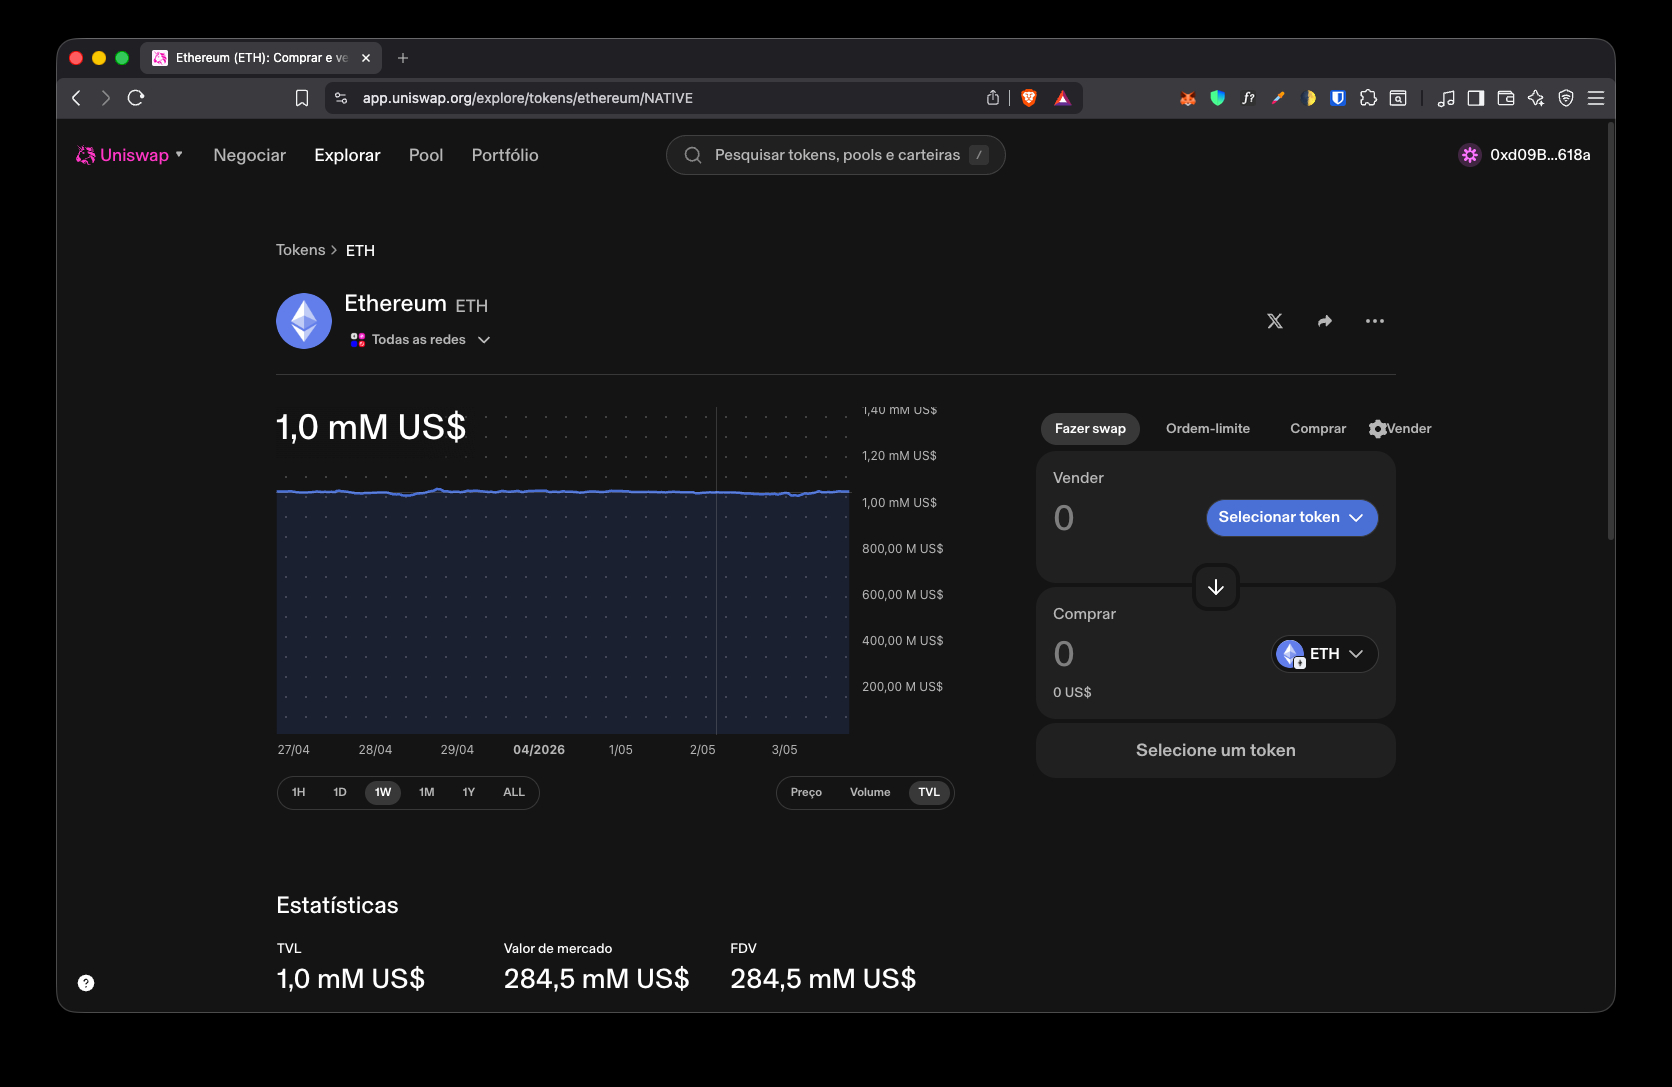Click the help question mark icon
Screen dimensions: 1672x1087
point(86,983)
